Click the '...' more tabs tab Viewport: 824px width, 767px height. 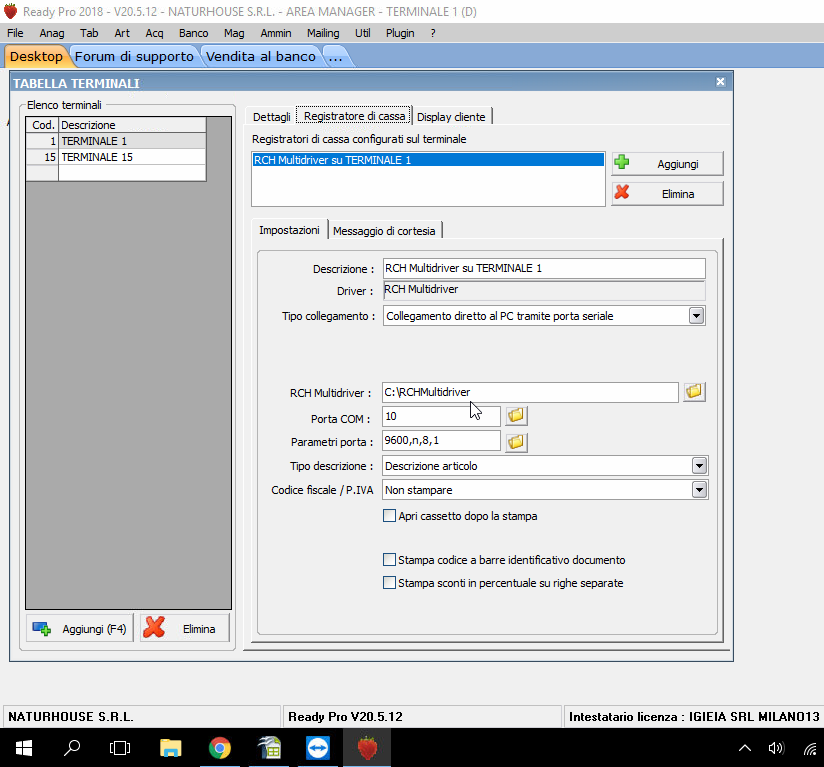pos(336,56)
